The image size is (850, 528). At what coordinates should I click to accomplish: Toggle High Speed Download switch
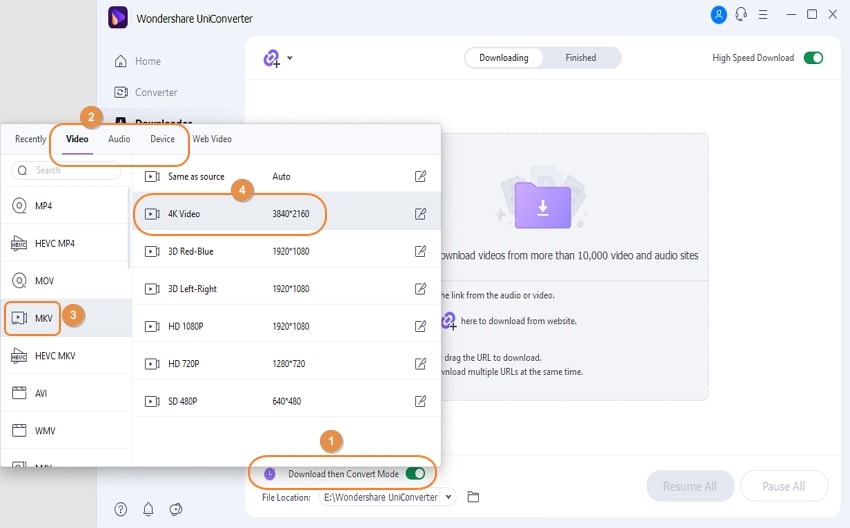pyautogui.click(x=813, y=57)
